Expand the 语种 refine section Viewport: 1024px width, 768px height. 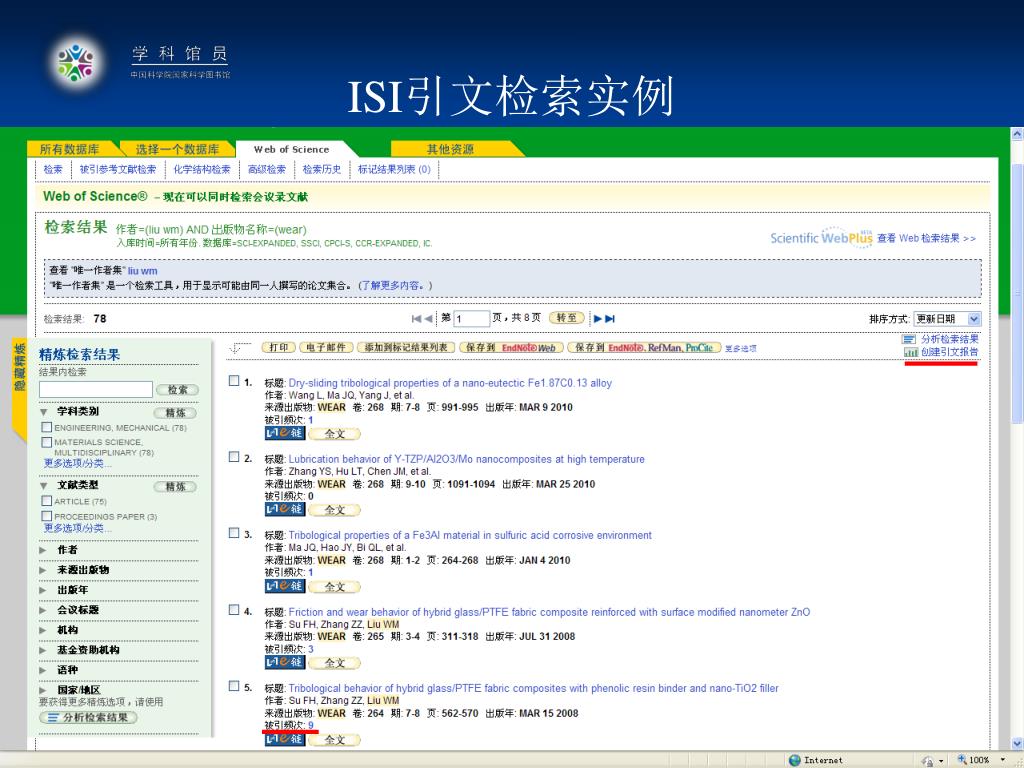pyautogui.click(x=43, y=670)
